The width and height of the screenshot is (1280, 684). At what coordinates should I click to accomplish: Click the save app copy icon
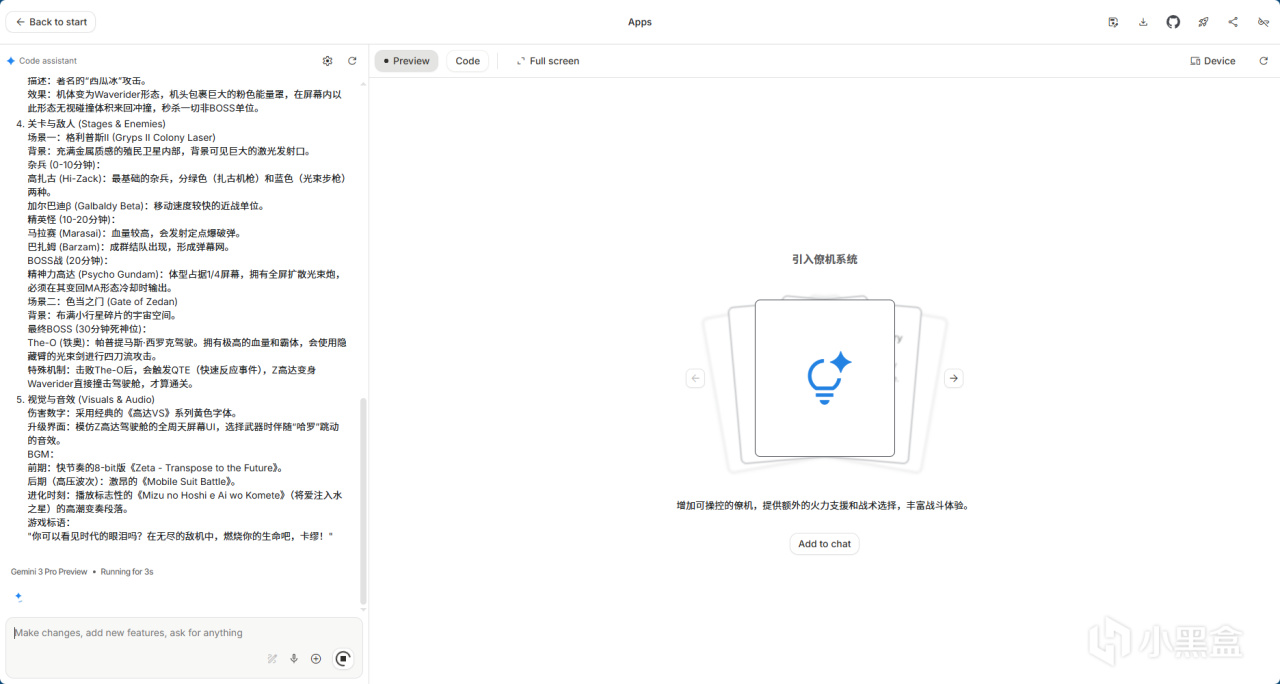[x=1113, y=22]
